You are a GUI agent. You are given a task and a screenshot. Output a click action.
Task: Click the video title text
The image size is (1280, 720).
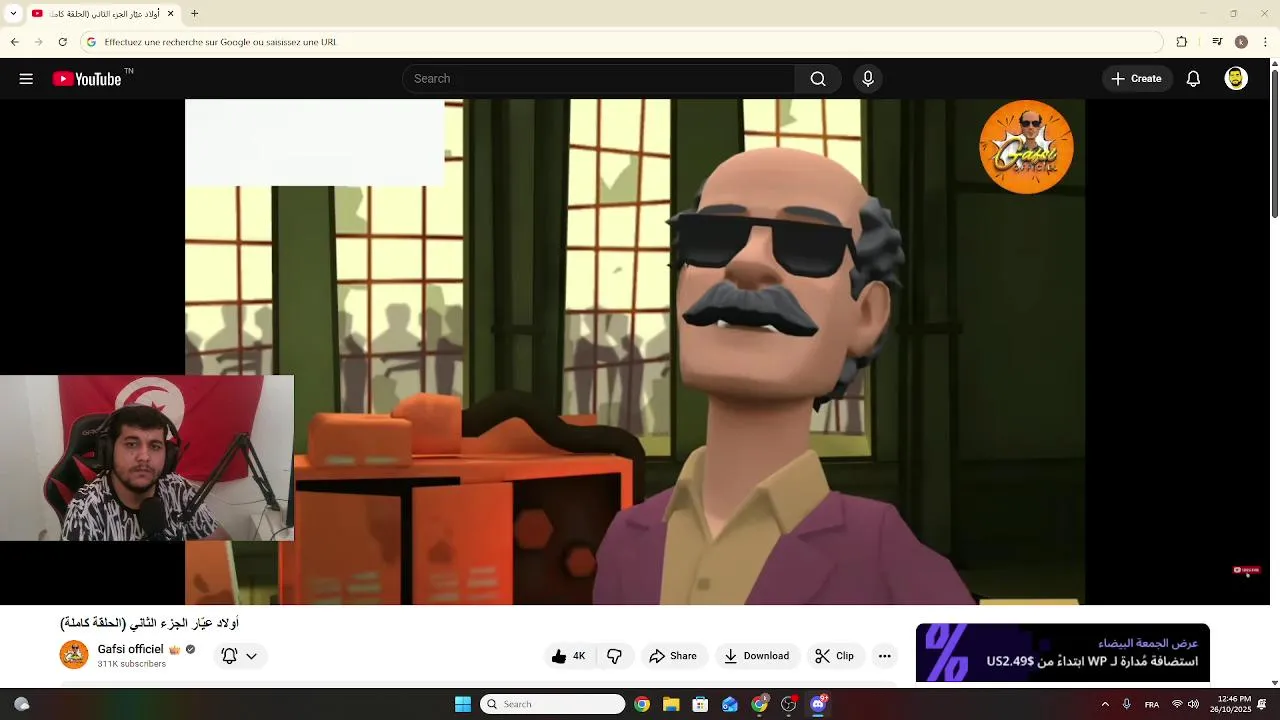coord(150,623)
